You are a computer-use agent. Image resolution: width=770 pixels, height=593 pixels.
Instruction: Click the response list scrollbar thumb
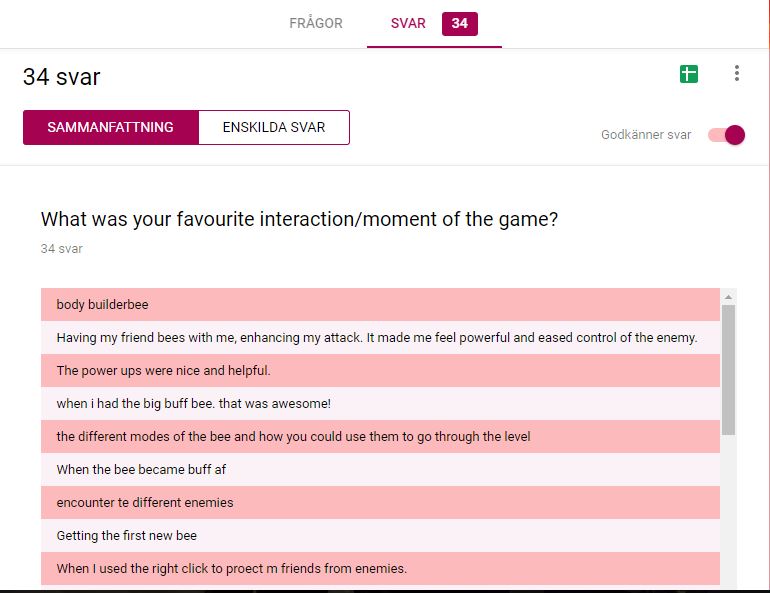pos(728,370)
